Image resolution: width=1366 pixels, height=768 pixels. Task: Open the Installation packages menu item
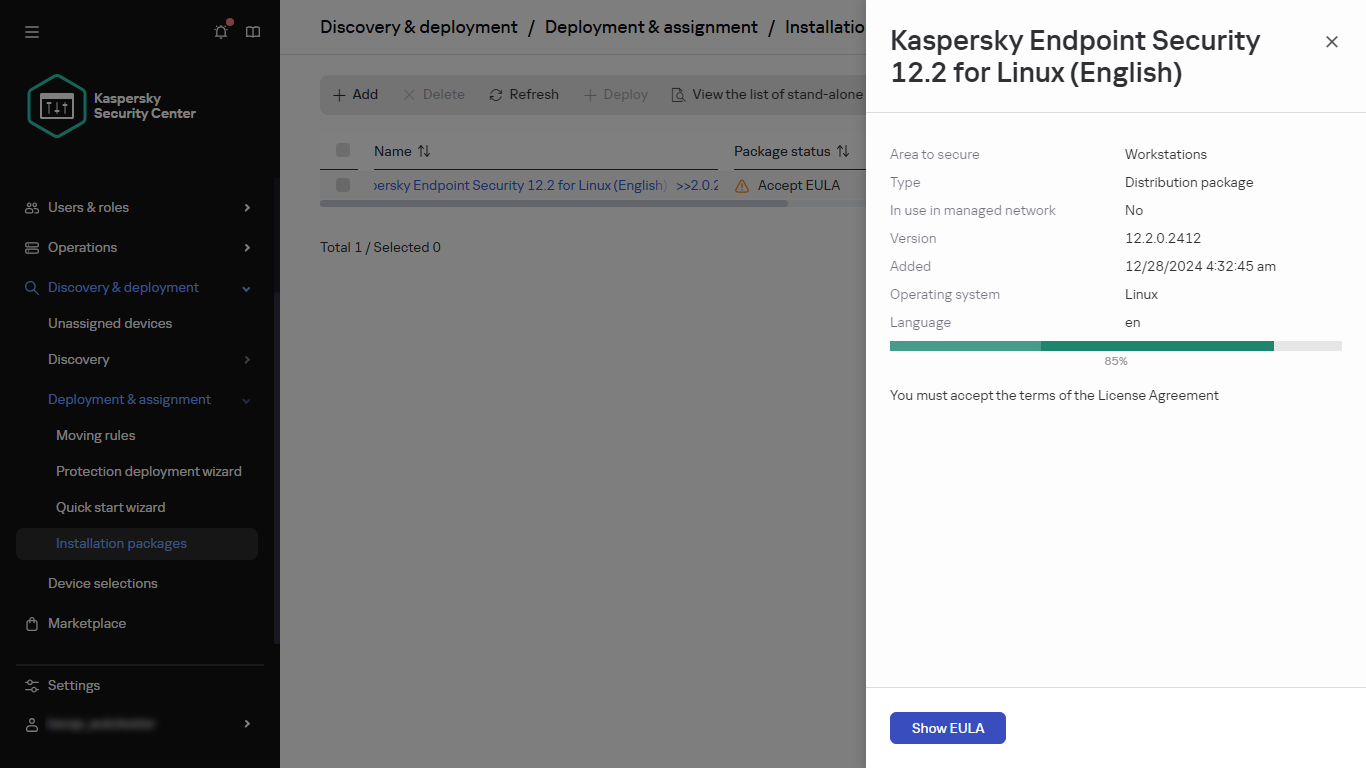point(122,543)
